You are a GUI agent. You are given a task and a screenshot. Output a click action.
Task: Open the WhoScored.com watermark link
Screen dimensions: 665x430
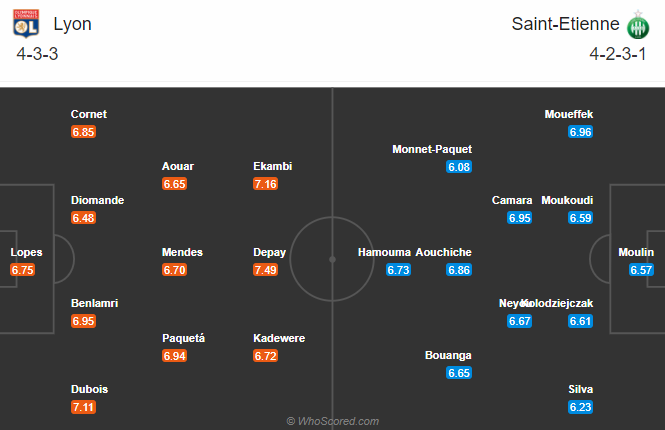point(332,421)
